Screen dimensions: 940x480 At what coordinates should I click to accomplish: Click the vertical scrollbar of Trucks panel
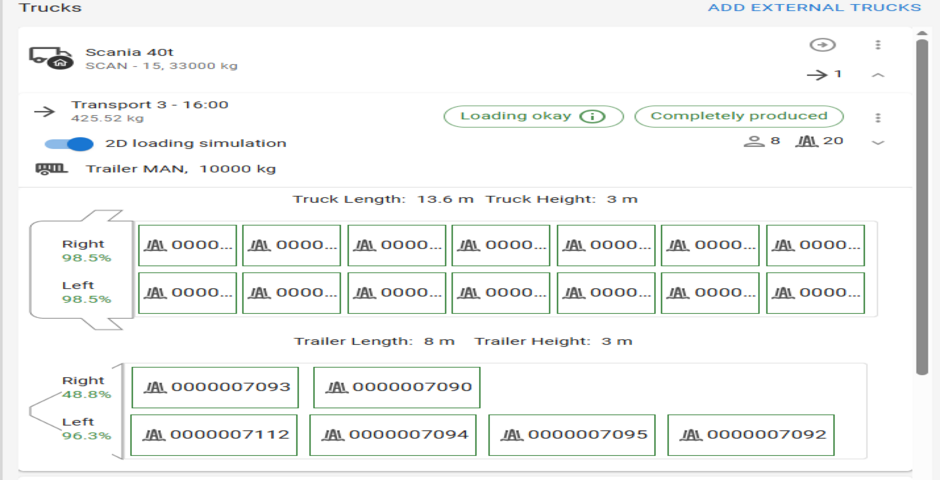pyautogui.click(x=921, y=200)
